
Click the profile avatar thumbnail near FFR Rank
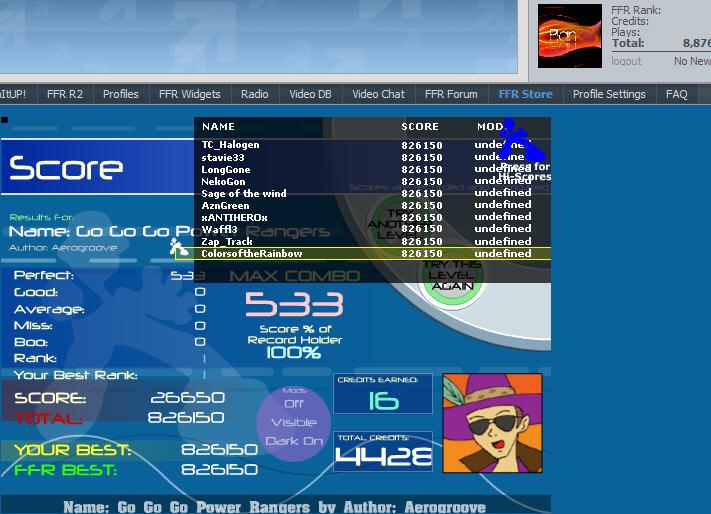[570, 36]
